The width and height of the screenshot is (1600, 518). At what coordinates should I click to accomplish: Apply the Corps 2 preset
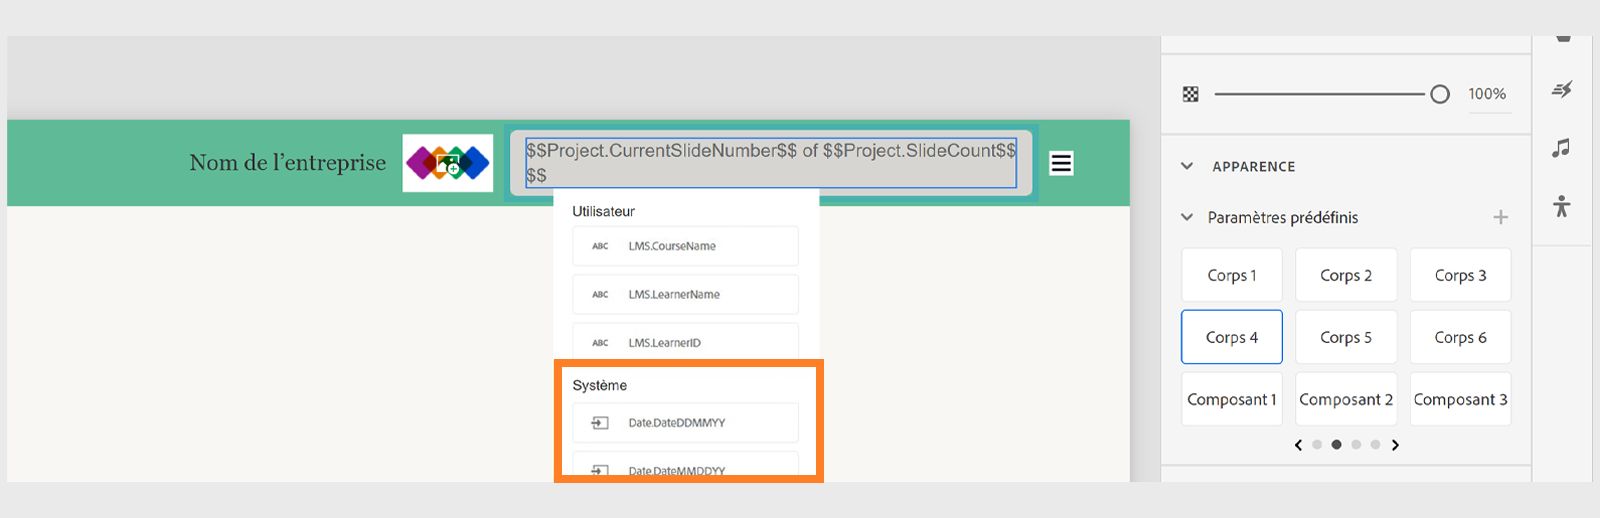1346,275
